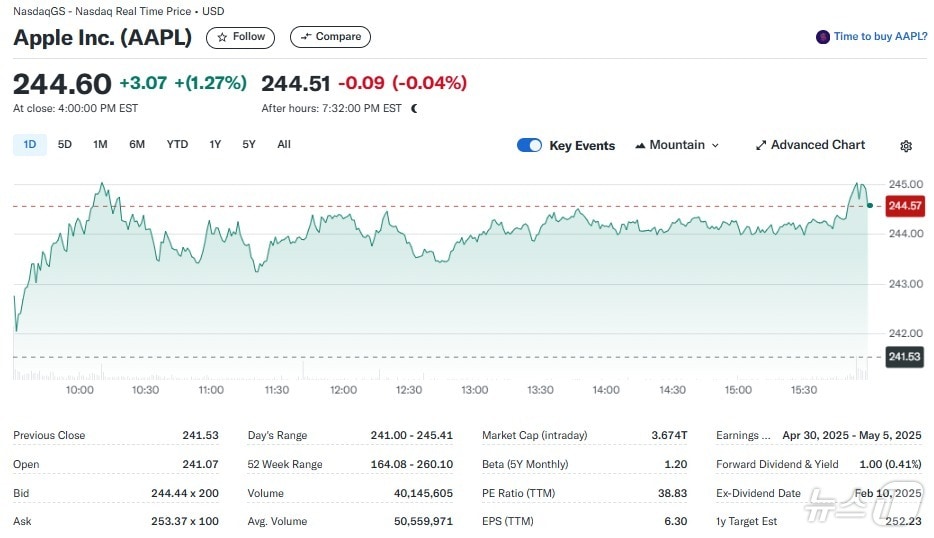Click the after-hours moon icon
The image size is (934, 538).
click(414, 108)
